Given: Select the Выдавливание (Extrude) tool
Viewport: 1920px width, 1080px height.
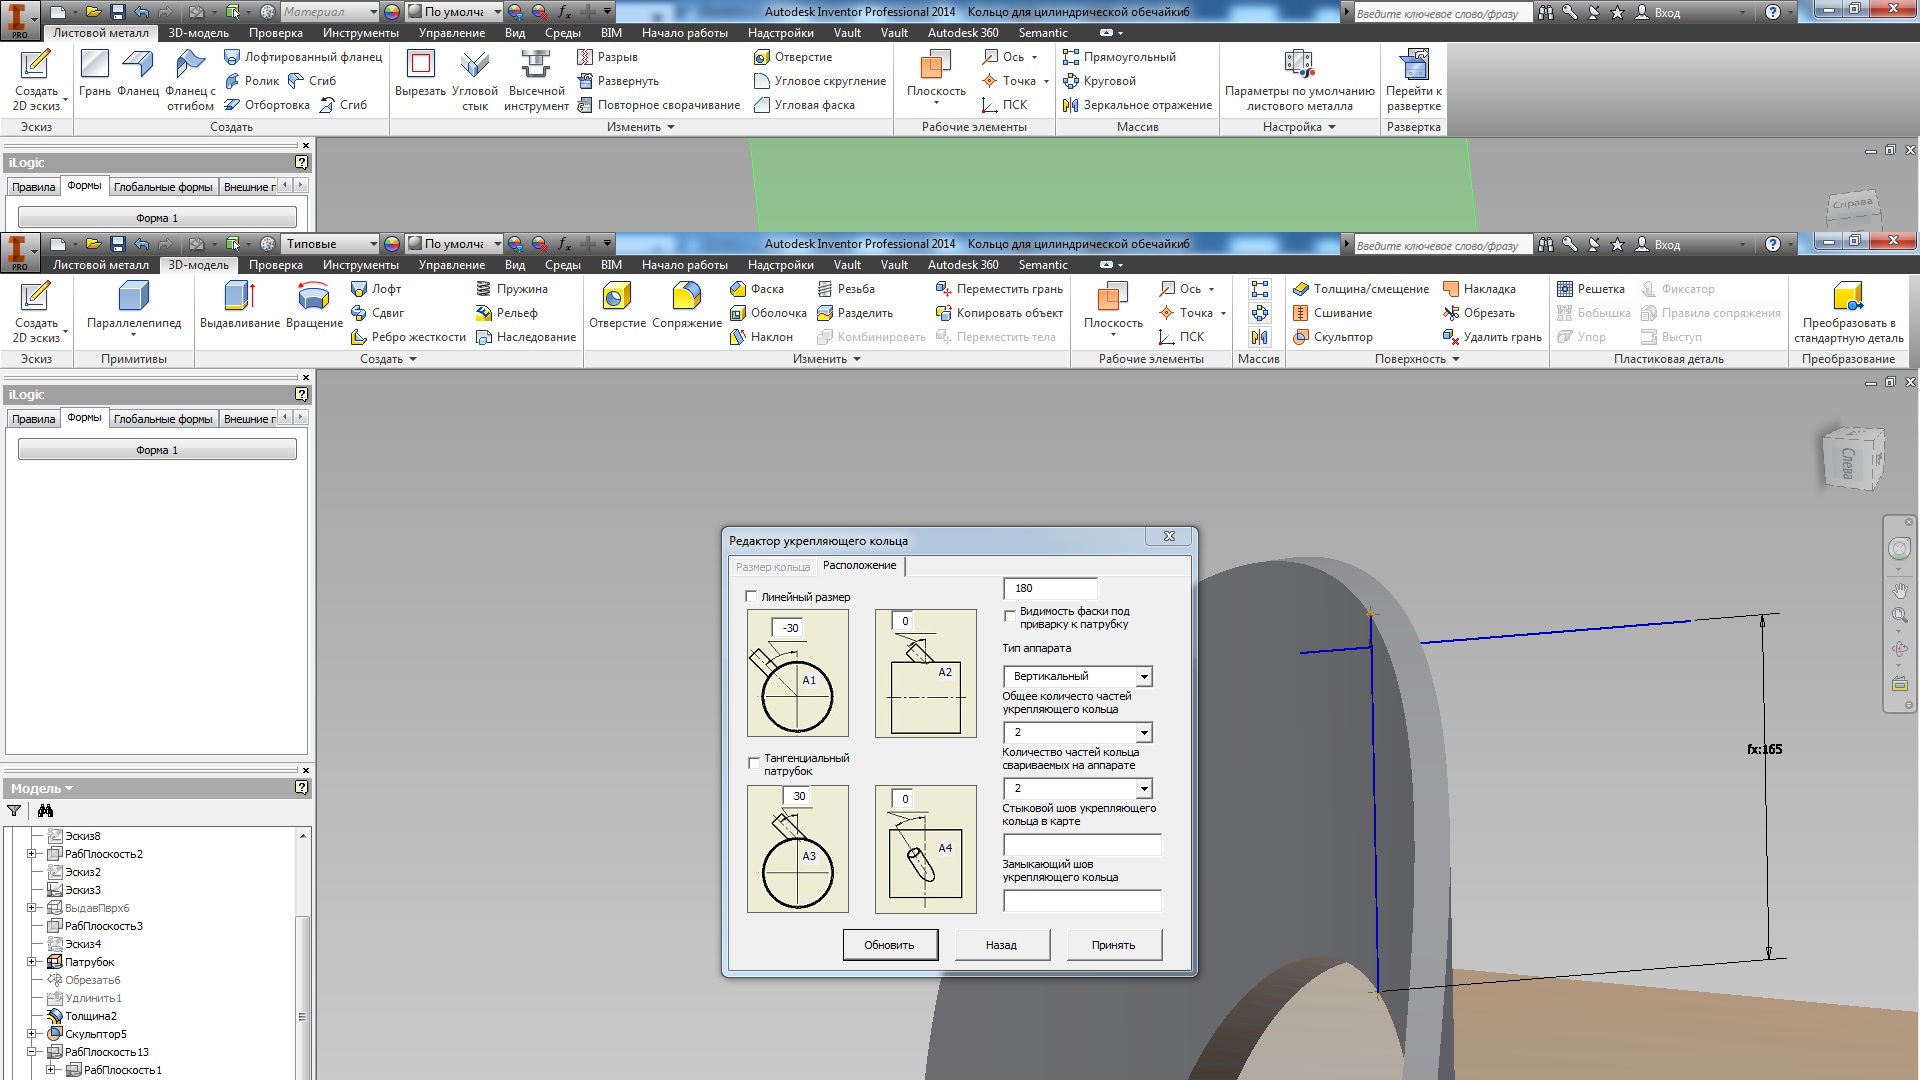Looking at the screenshot, I should [x=239, y=305].
